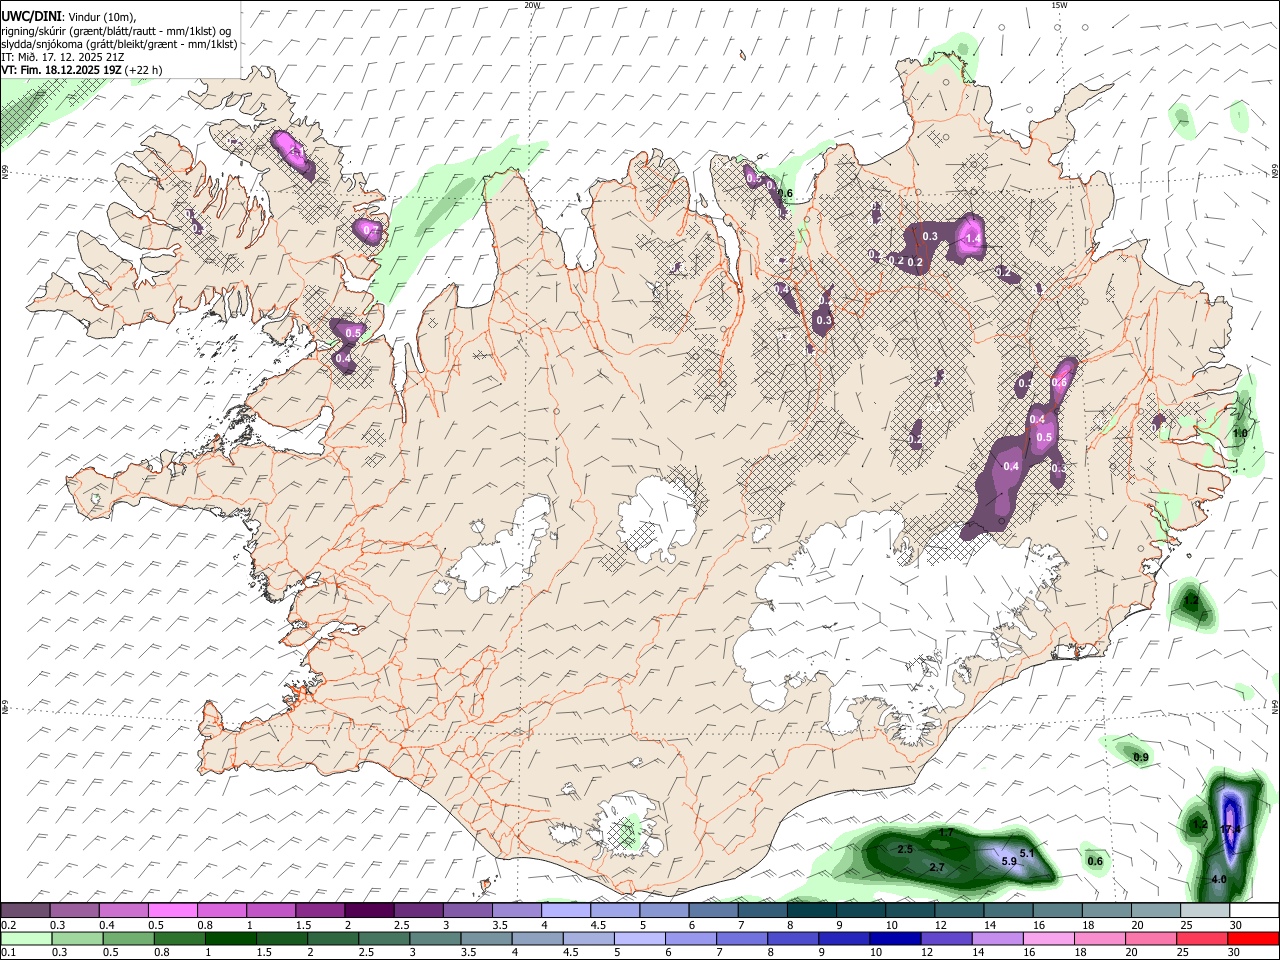Click the 2.7 rain value off south coast
Image resolution: width=1280 pixels, height=960 pixels.
pyautogui.click(x=937, y=867)
